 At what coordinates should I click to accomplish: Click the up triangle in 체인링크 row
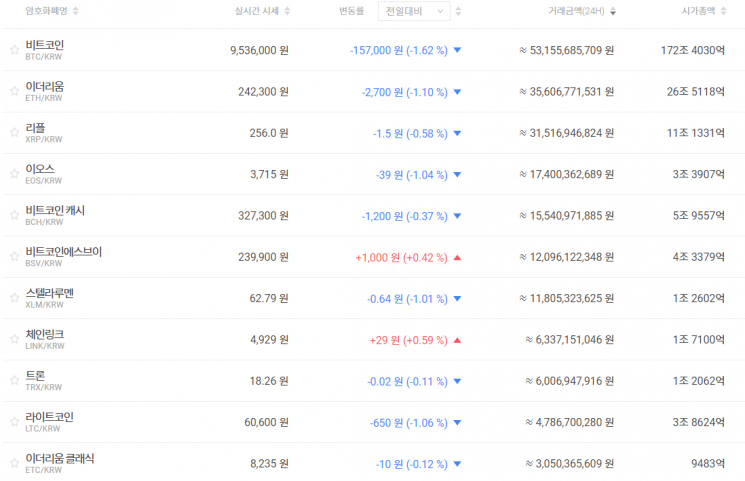[x=458, y=340]
